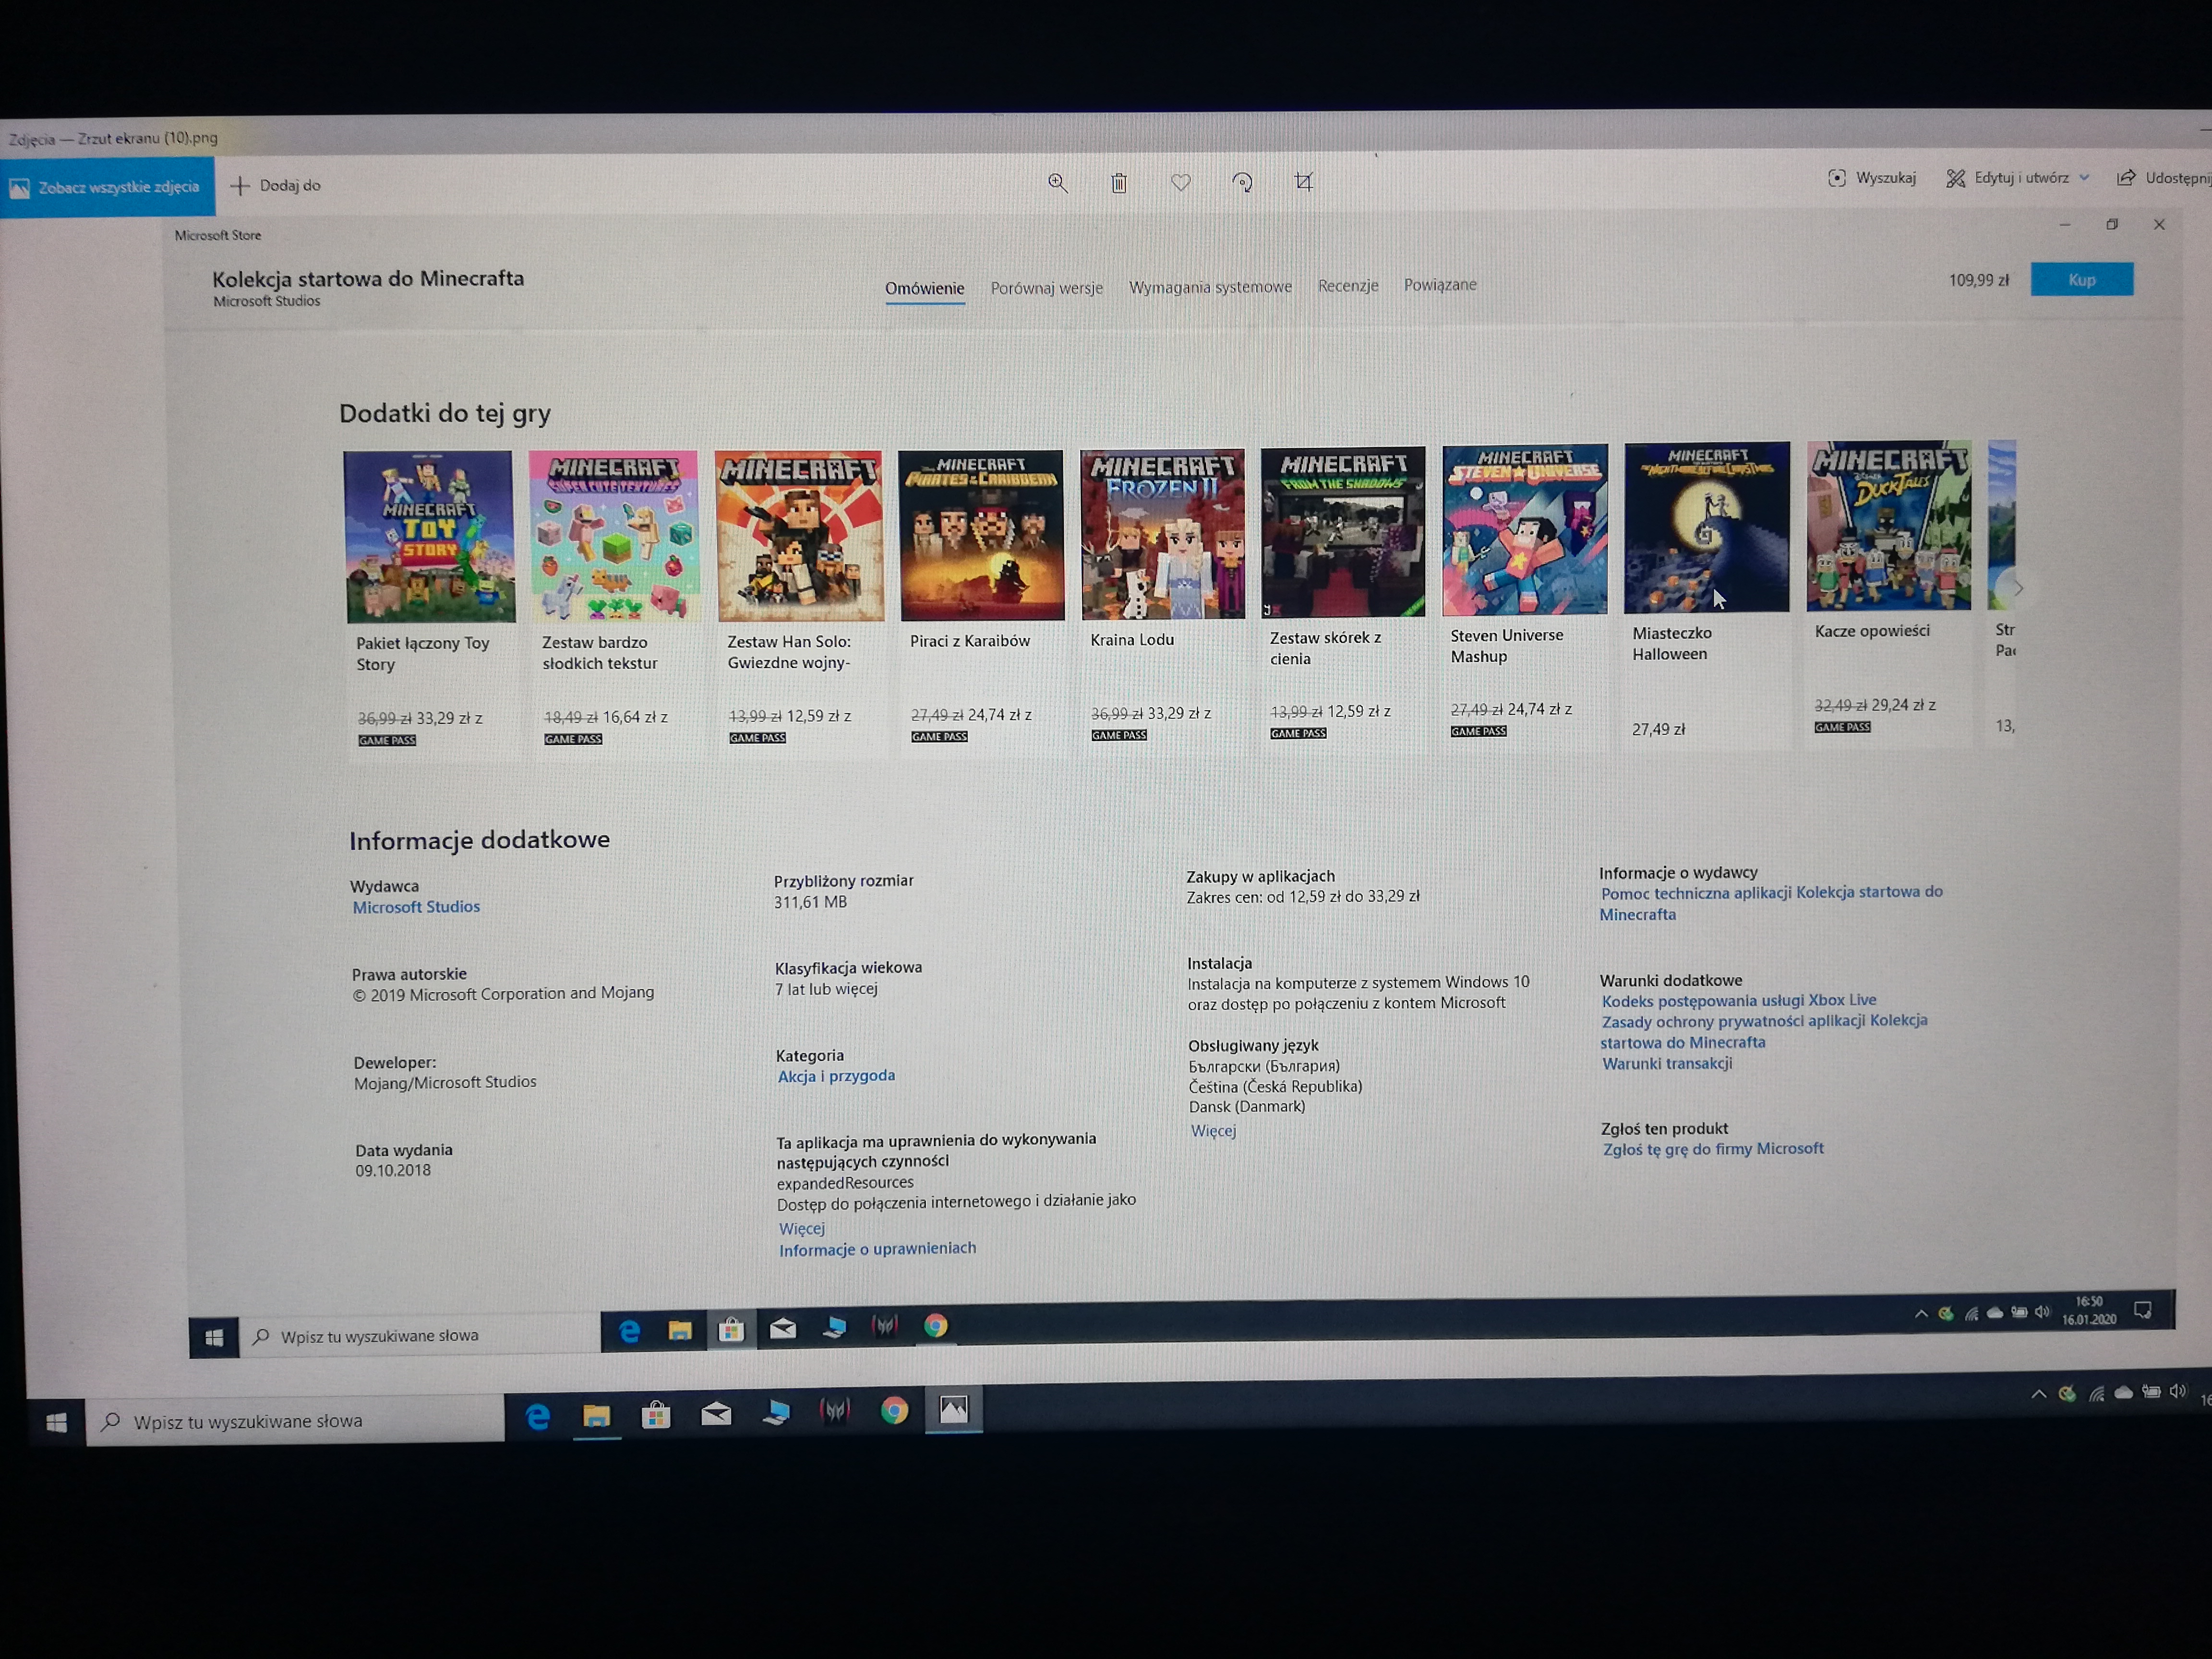Launch Chrome from the outer Windows taskbar
Screen dimensions: 2212x1659
click(x=895, y=1410)
